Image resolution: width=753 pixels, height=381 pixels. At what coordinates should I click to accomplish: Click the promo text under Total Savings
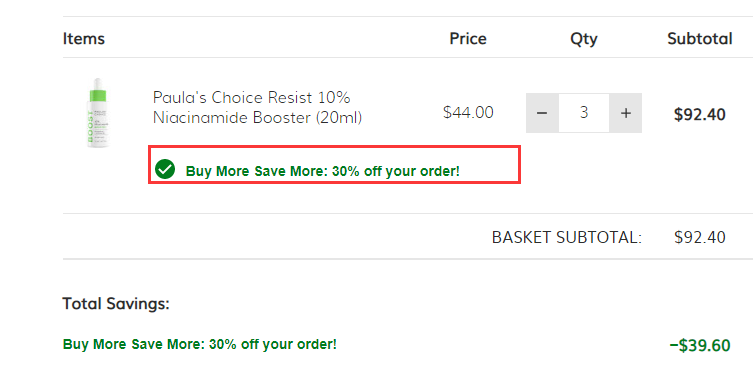pos(200,344)
